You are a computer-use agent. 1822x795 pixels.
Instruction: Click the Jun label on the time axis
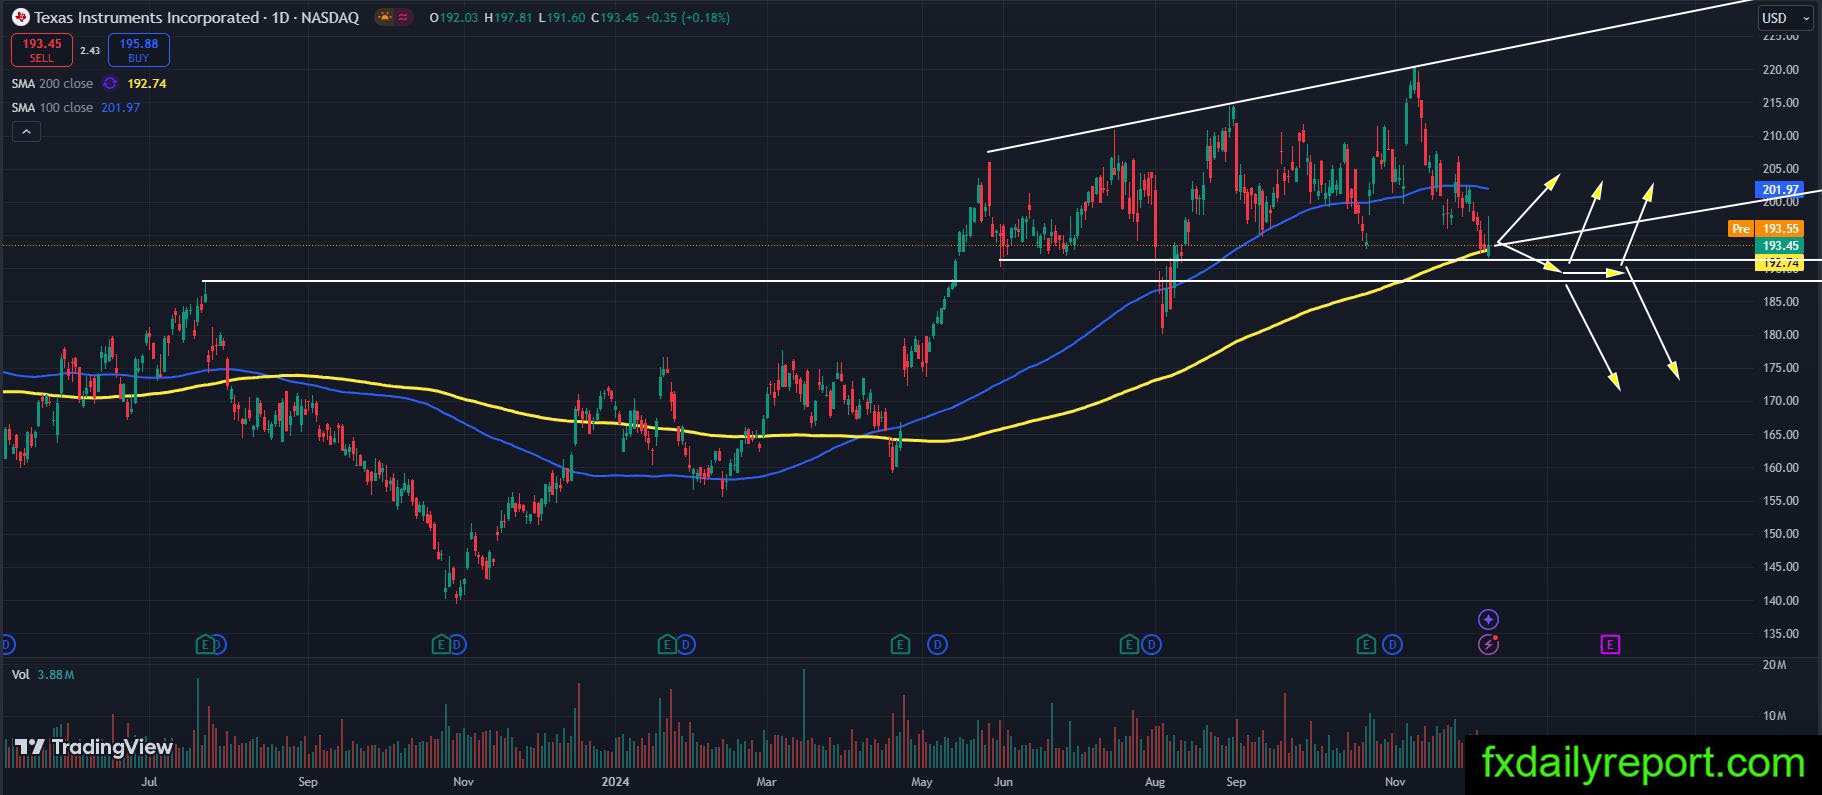[1002, 782]
